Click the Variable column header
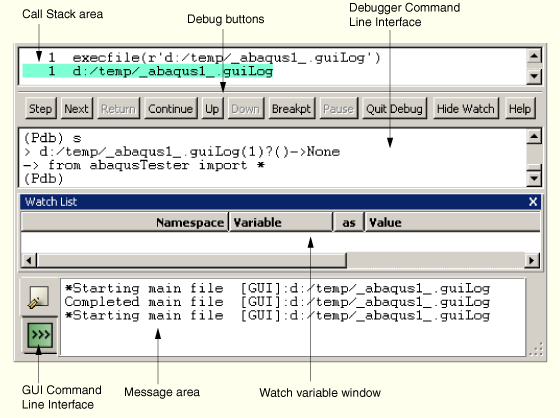Viewport: 560px width, 418px height. pyautogui.click(x=281, y=222)
